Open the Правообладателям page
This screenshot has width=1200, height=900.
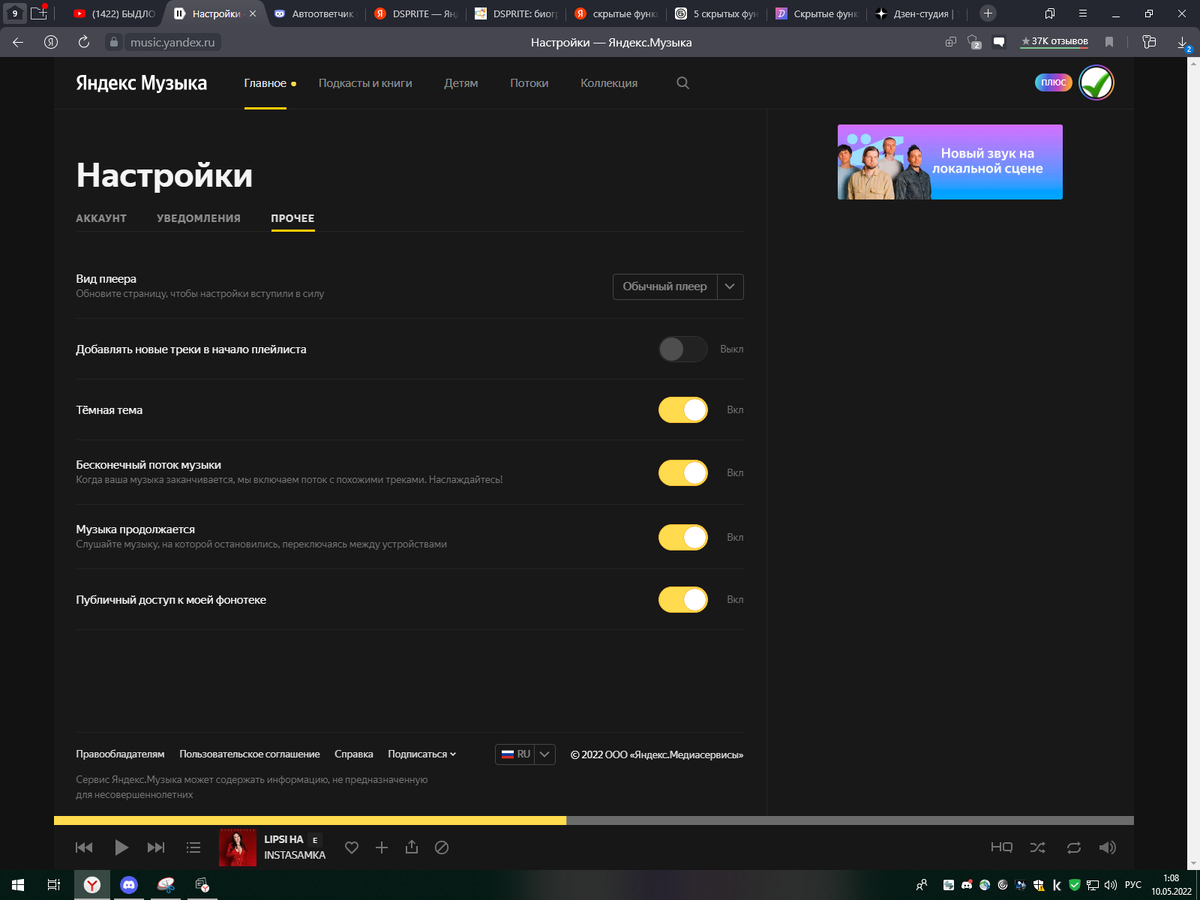pyautogui.click(x=120, y=754)
